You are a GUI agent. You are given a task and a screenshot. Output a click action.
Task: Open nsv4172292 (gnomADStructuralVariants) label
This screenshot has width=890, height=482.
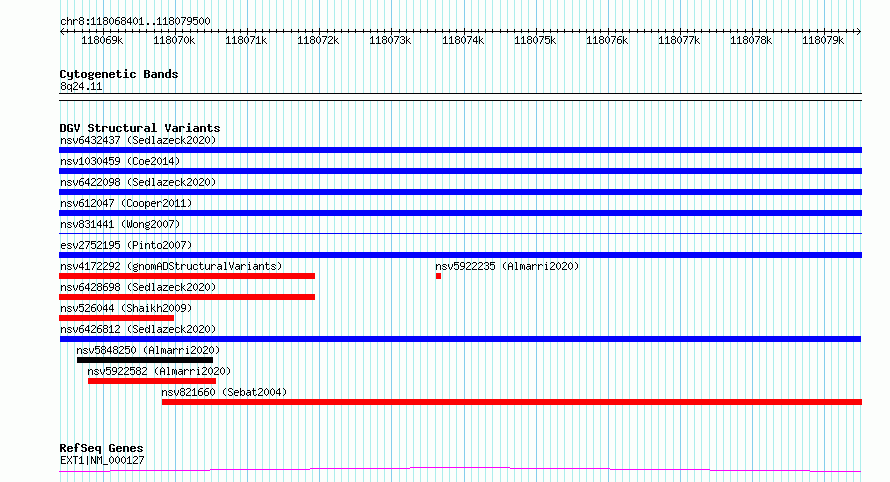pyautogui.click(x=171, y=266)
